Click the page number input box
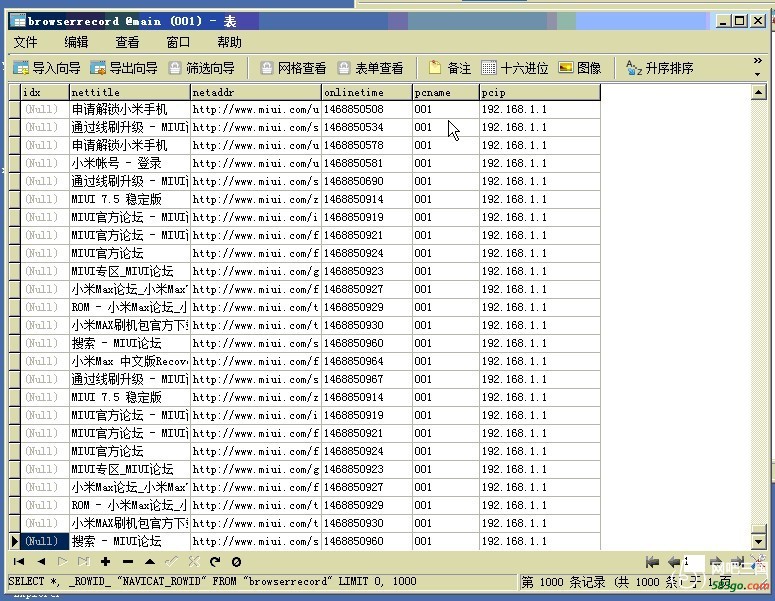775x601 pixels. coord(694,562)
